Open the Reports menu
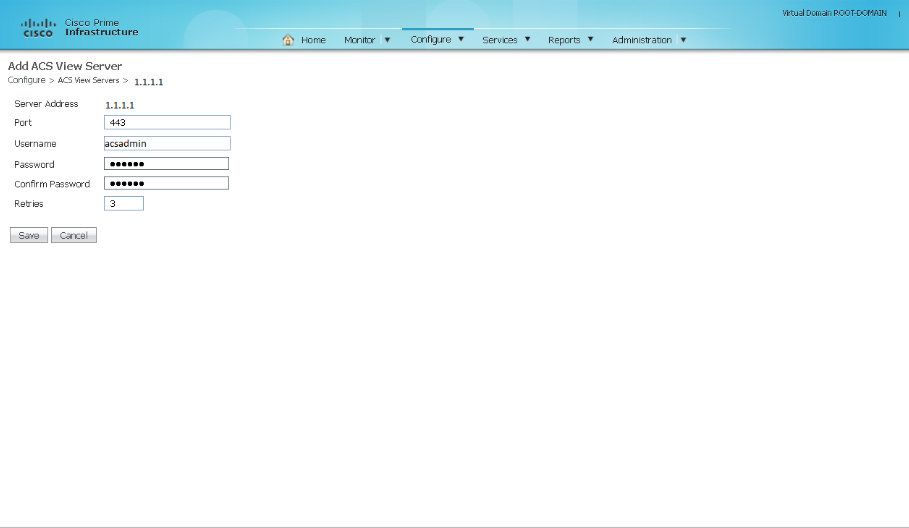 [x=564, y=40]
